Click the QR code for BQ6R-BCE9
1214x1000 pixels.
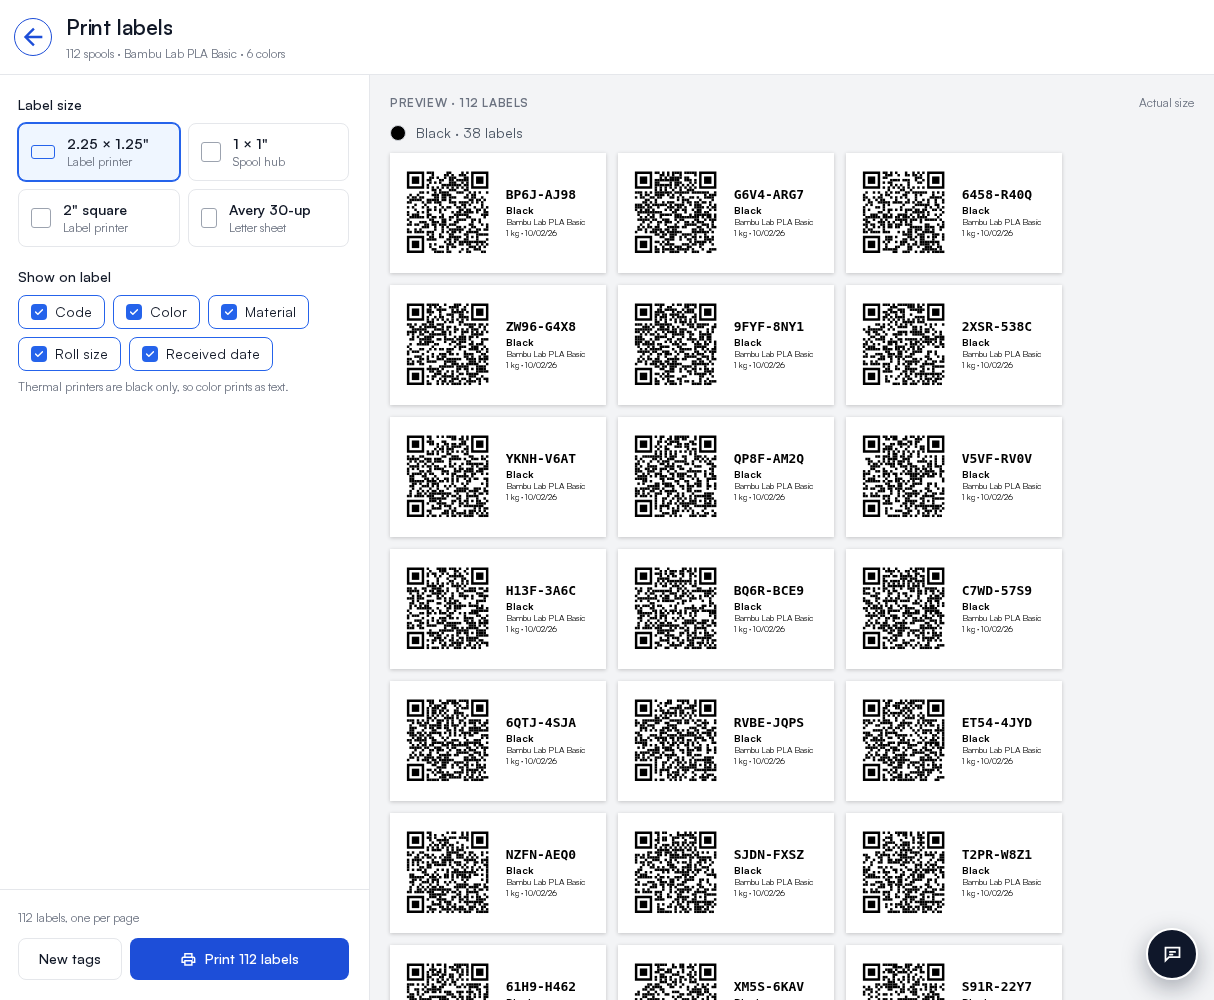pyautogui.click(x=676, y=608)
